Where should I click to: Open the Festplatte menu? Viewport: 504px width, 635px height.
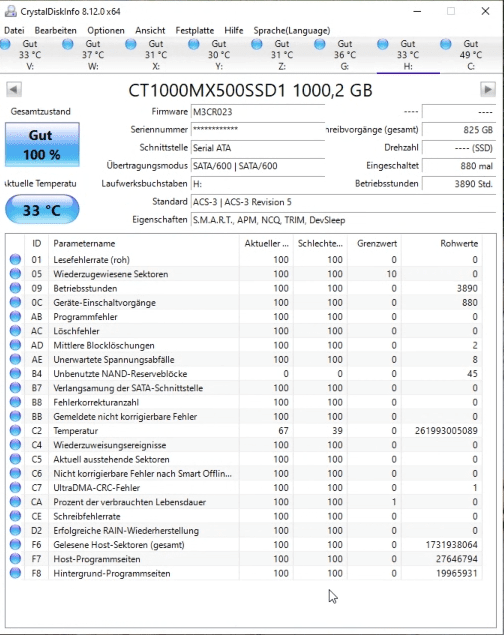pos(195,30)
